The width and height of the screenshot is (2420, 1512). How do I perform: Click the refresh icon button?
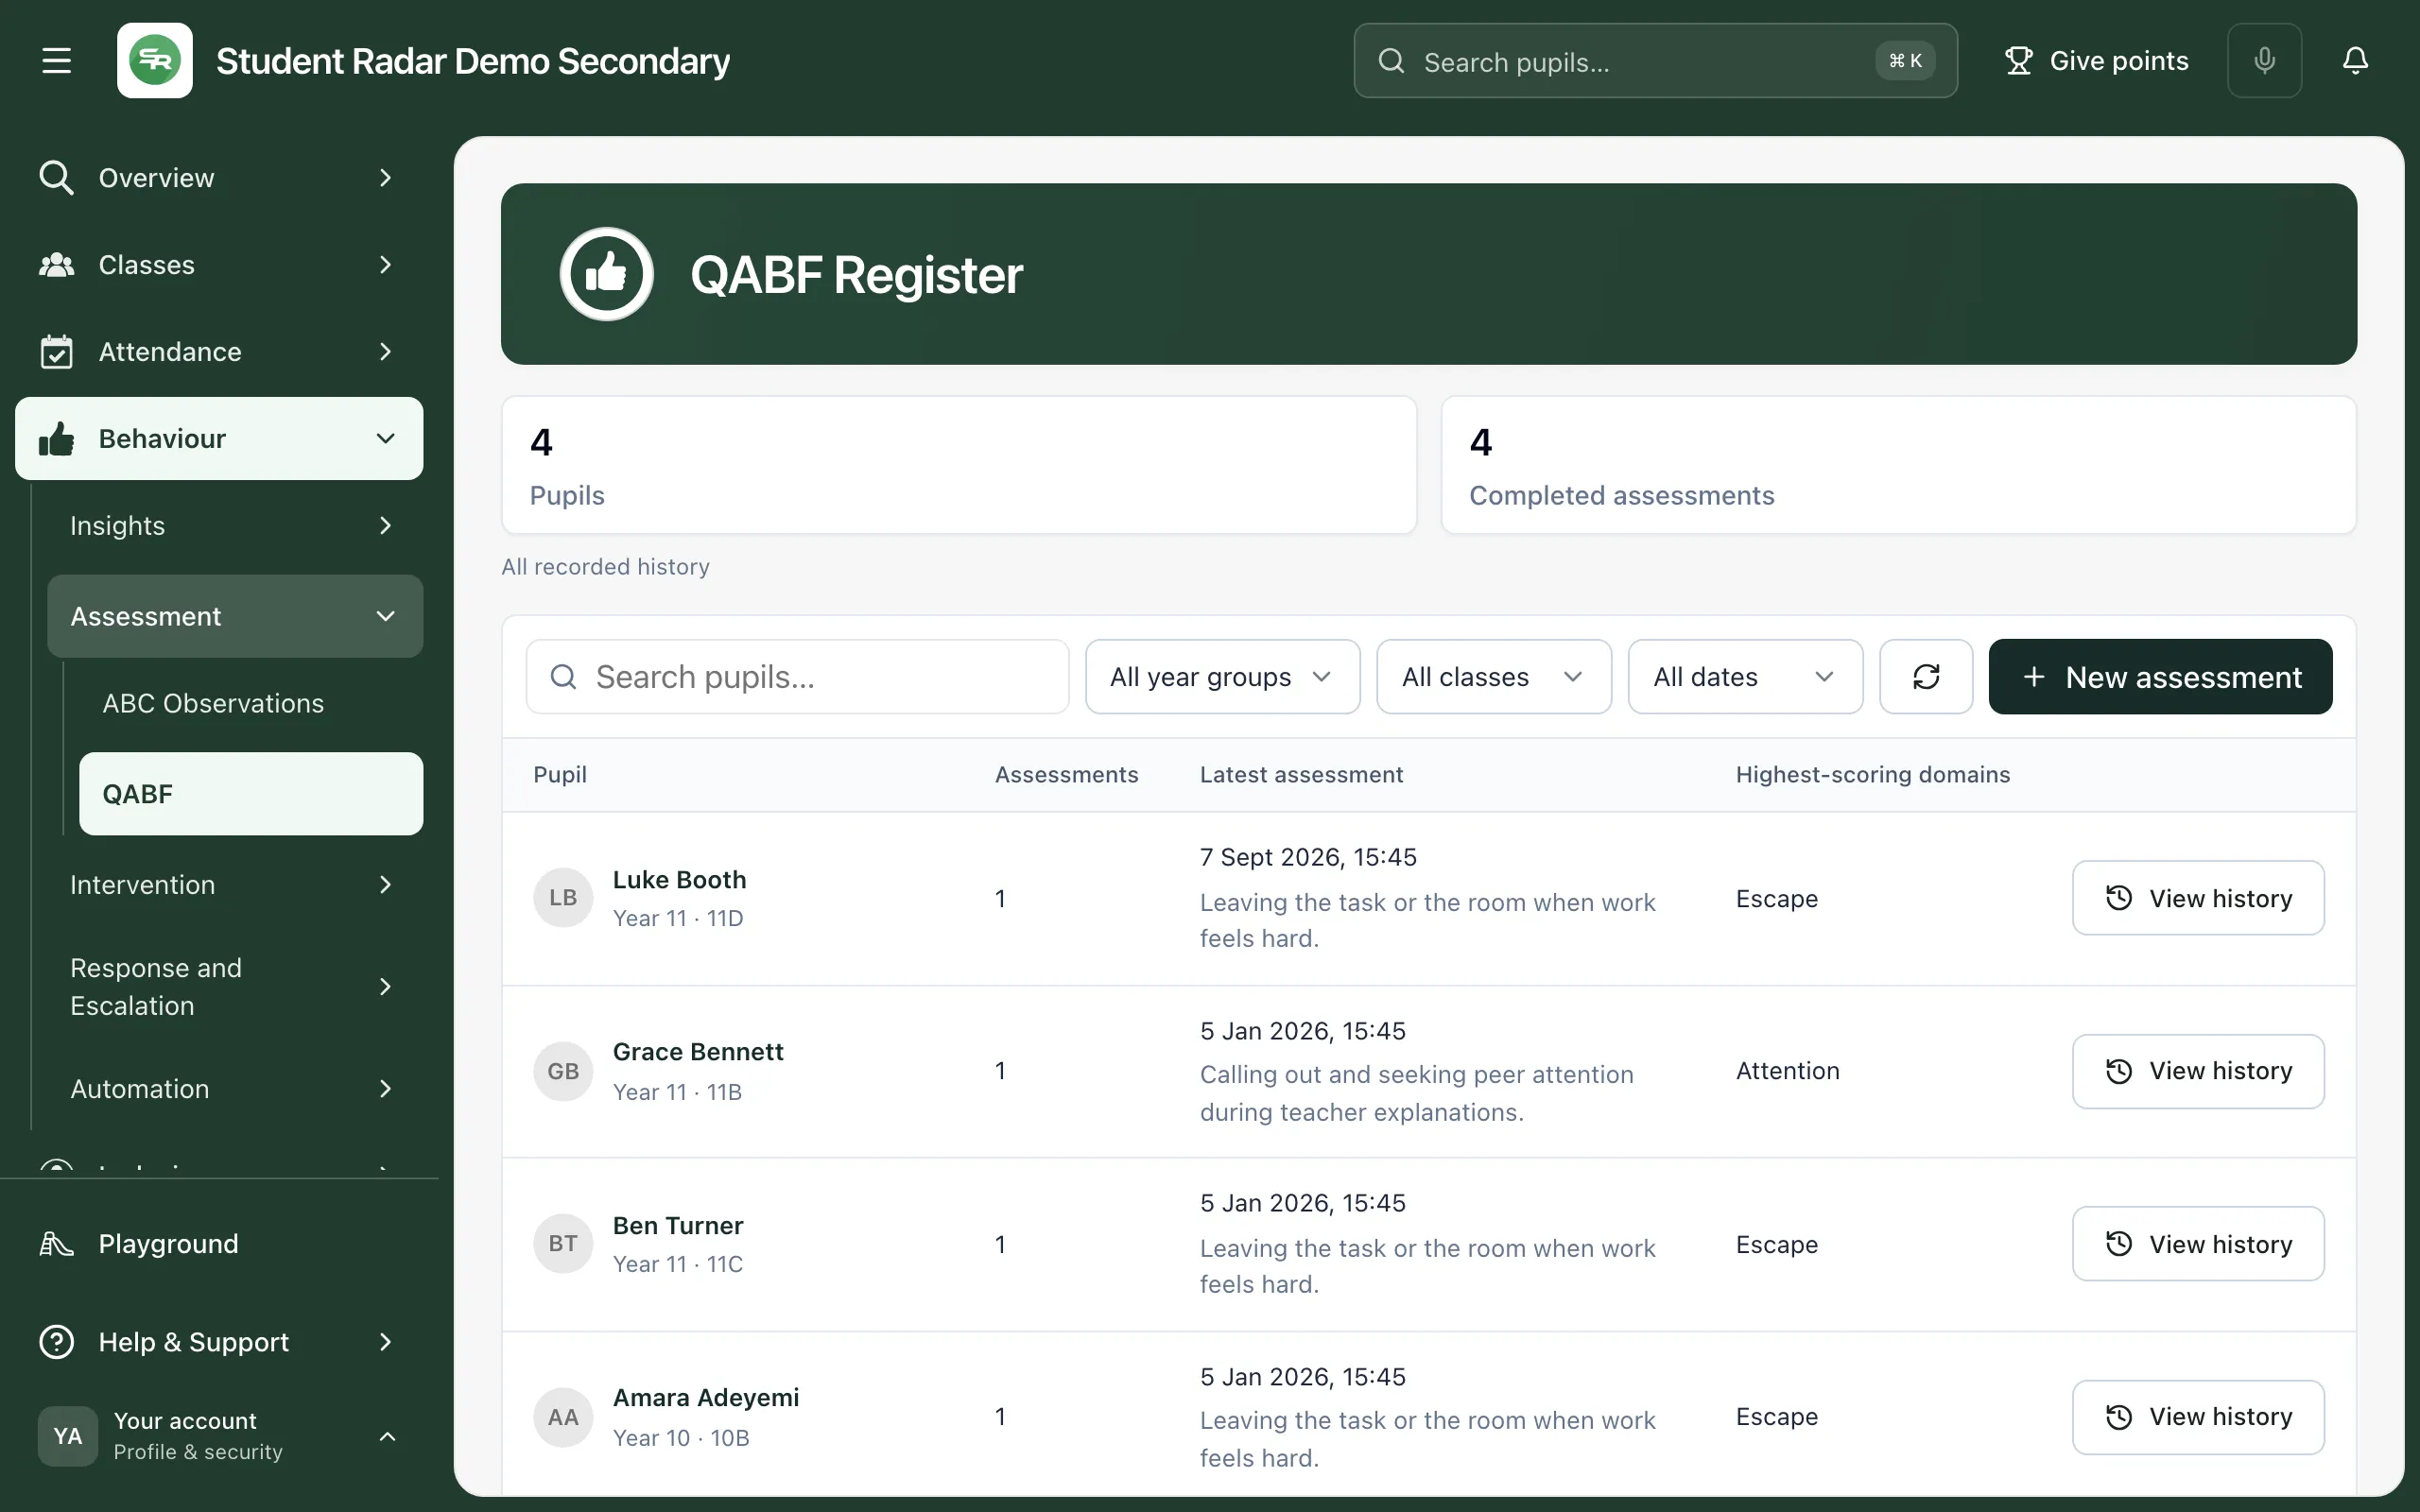[1926, 677]
